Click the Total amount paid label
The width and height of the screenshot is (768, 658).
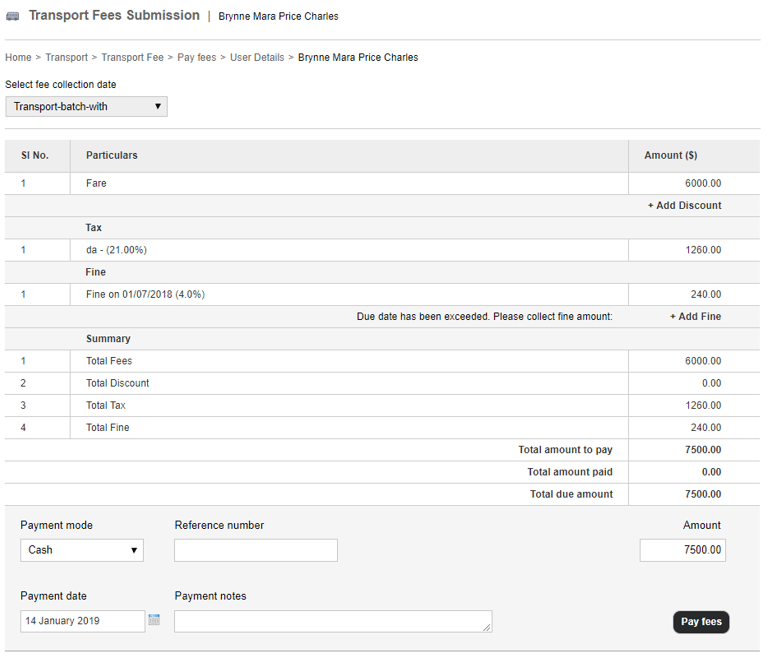570,472
